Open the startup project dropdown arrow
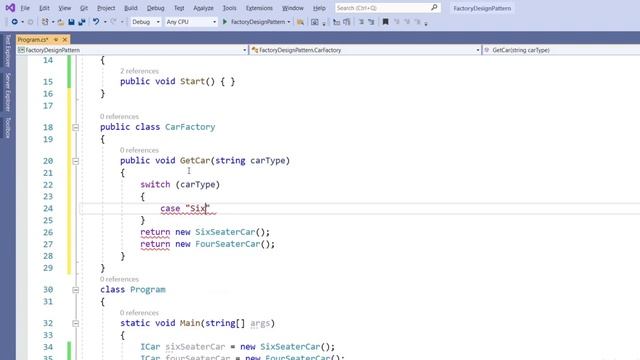640x360 pixels. [x=289, y=22]
